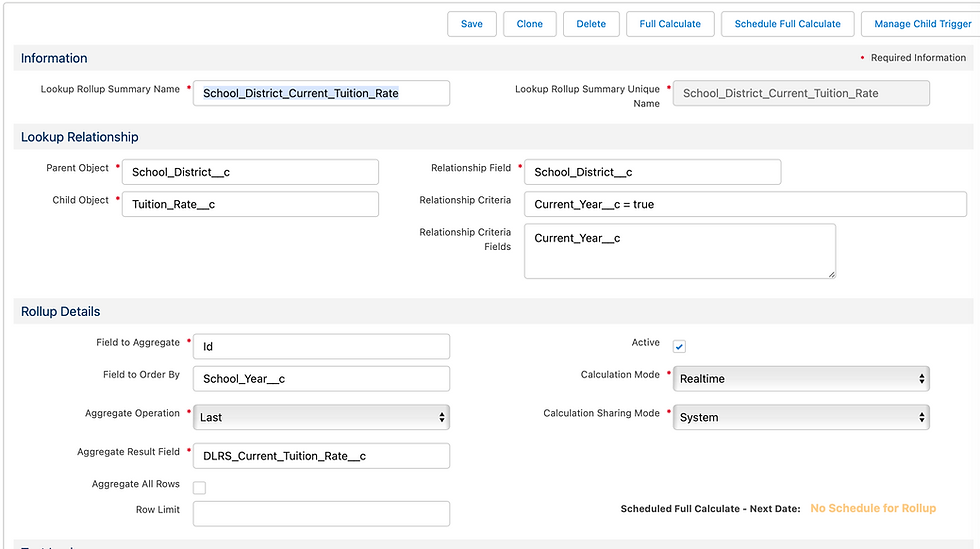The image size is (980, 549).
Task: Open Schedule Full Calculate
Action: tap(788, 24)
